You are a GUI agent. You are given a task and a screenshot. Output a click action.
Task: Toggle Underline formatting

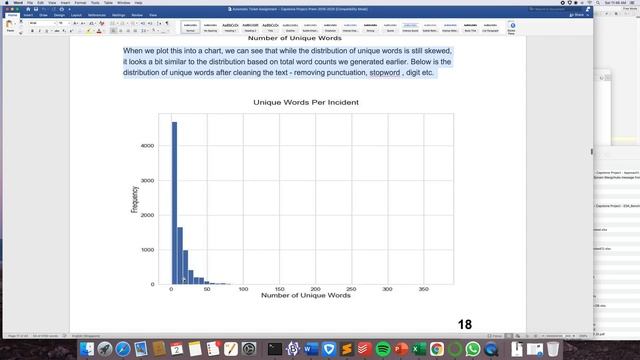click(x=46, y=31)
